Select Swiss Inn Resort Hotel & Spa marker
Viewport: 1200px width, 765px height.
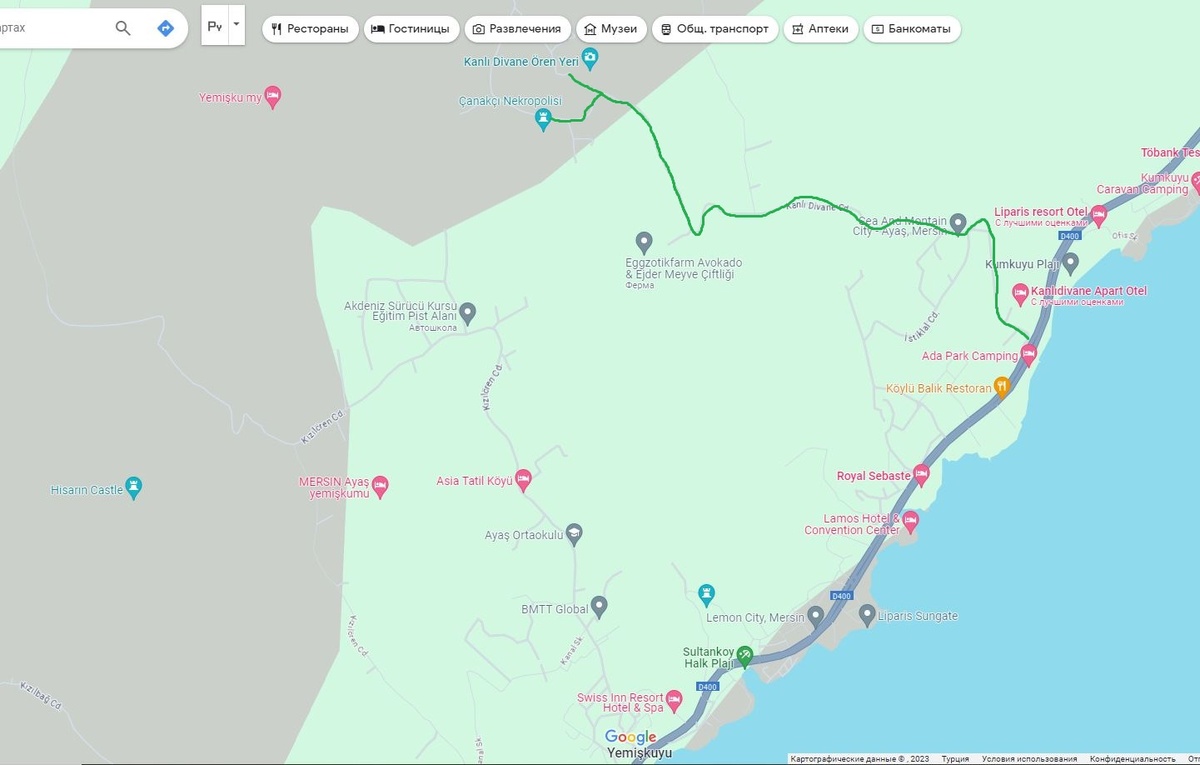tap(674, 699)
